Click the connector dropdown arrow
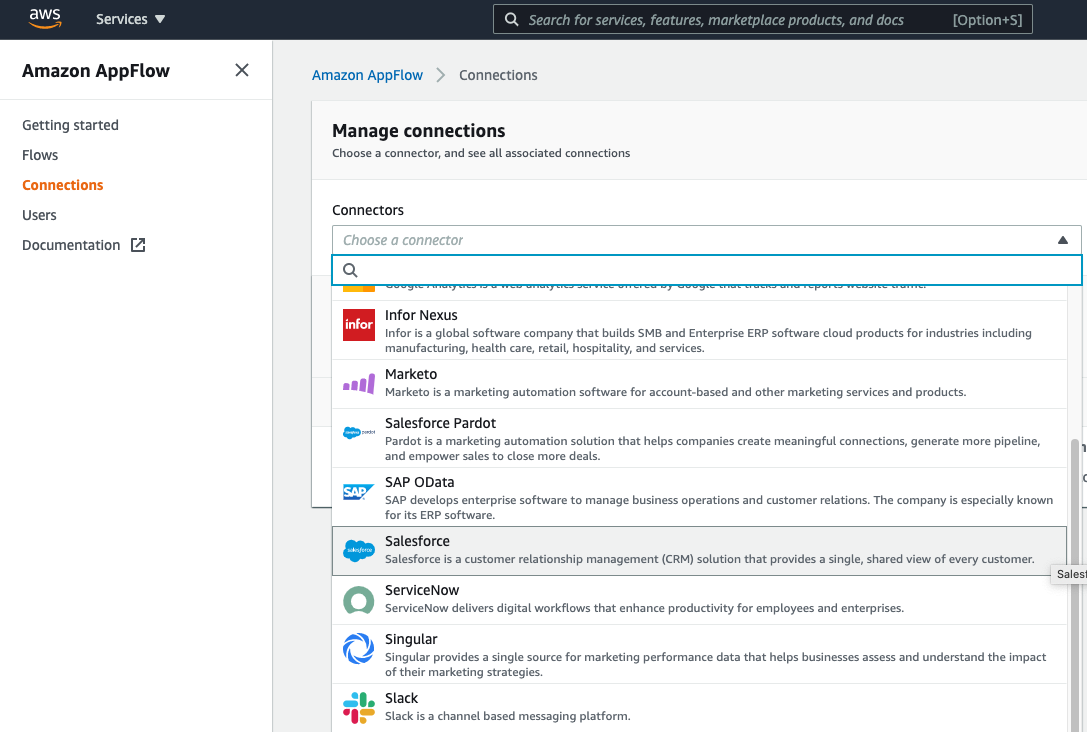The height and width of the screenshot is (732, 1087). click(x=1062, y=240)
